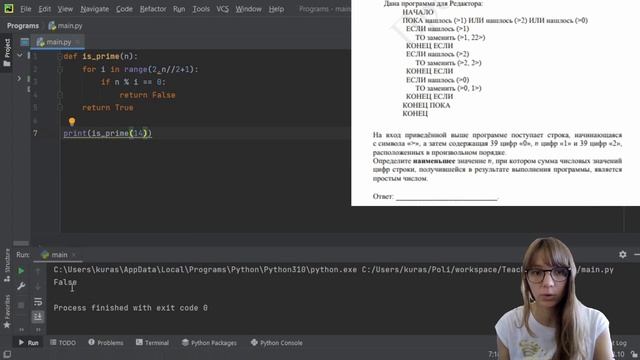The image size is (640, 360).
Task: Open the Tools menu
Action: (x=201, y=9)
